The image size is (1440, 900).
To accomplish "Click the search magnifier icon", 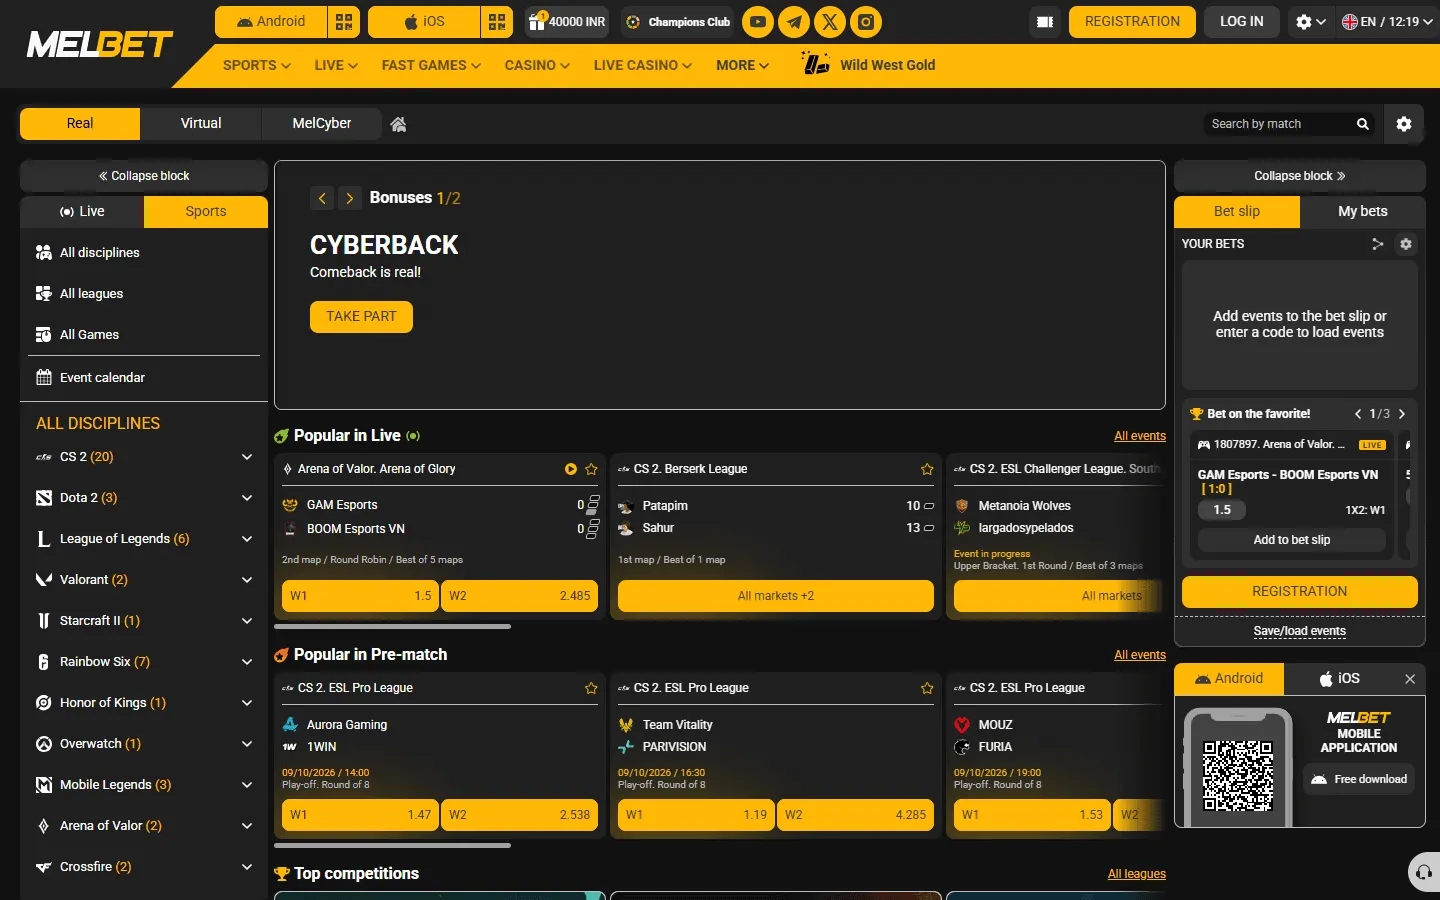I will (x=1362, y=124).
